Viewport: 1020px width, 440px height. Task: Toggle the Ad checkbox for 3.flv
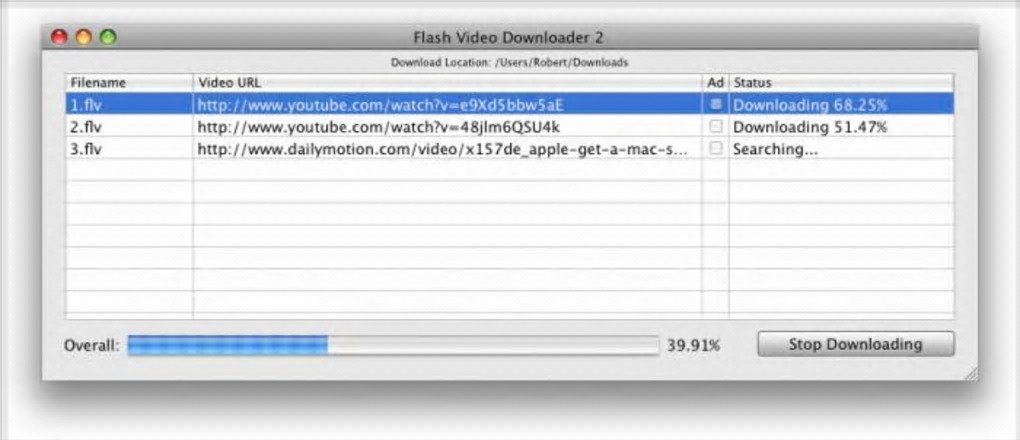716,148
